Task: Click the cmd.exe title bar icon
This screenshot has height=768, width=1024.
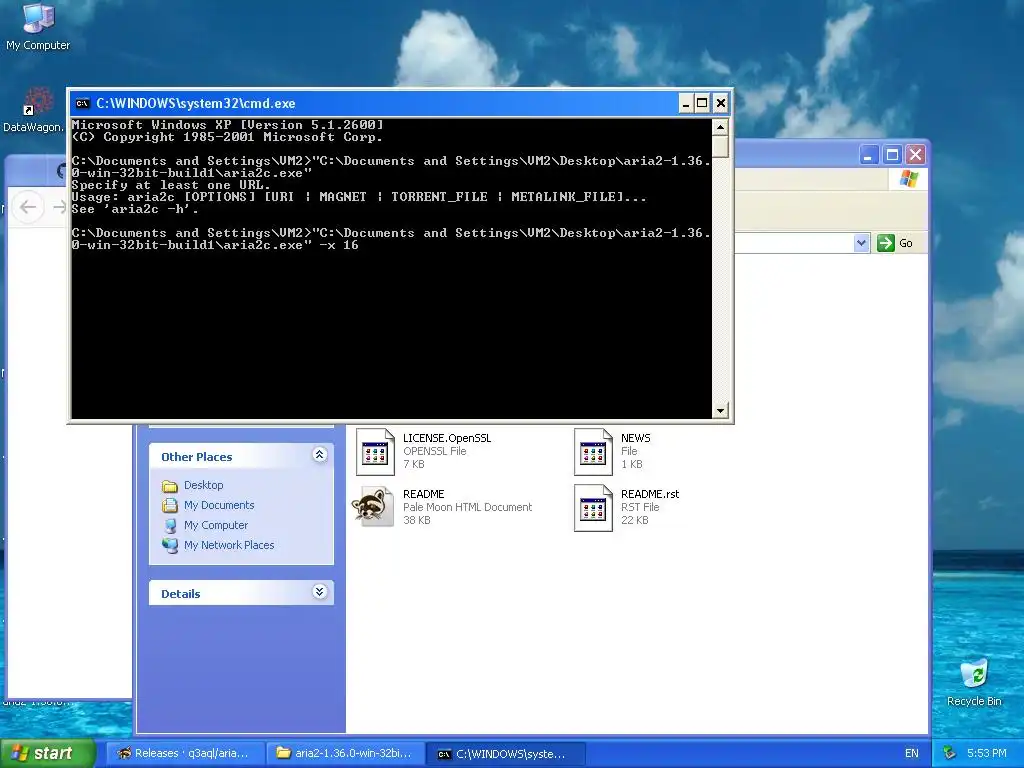Action: click(82, 103)
